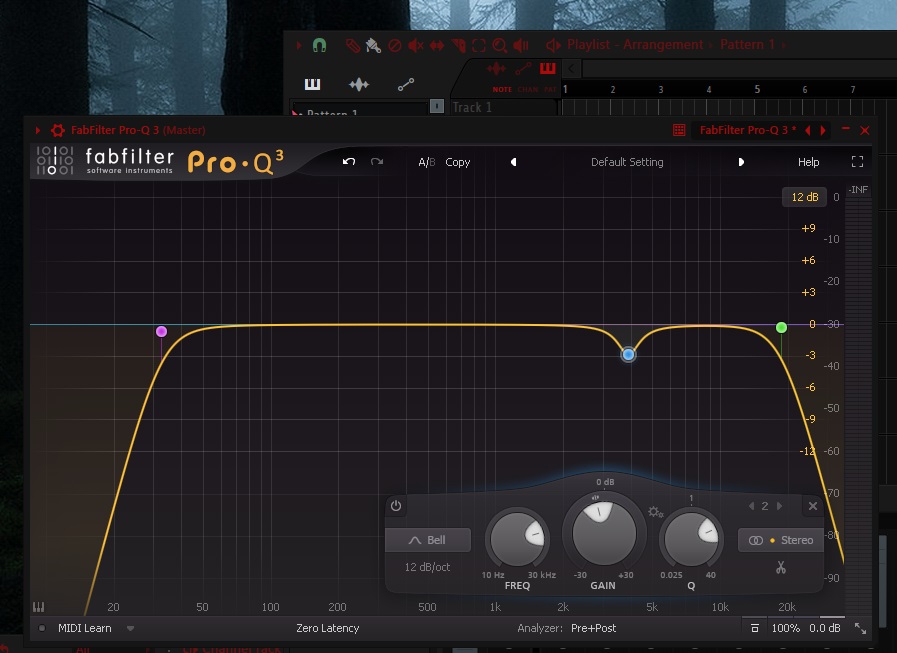Click the Copy button
Screen dimensions: 897x653
[458, 163]
